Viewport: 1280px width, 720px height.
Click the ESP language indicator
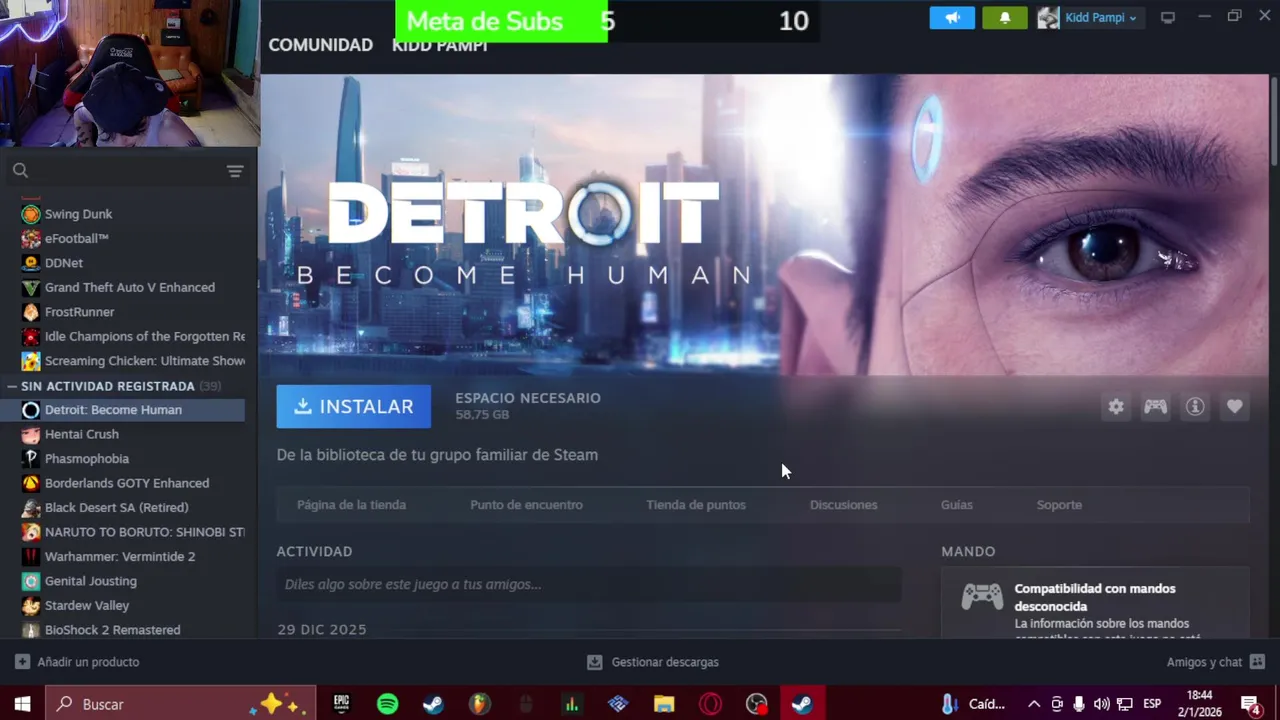tap(1152, 704)
